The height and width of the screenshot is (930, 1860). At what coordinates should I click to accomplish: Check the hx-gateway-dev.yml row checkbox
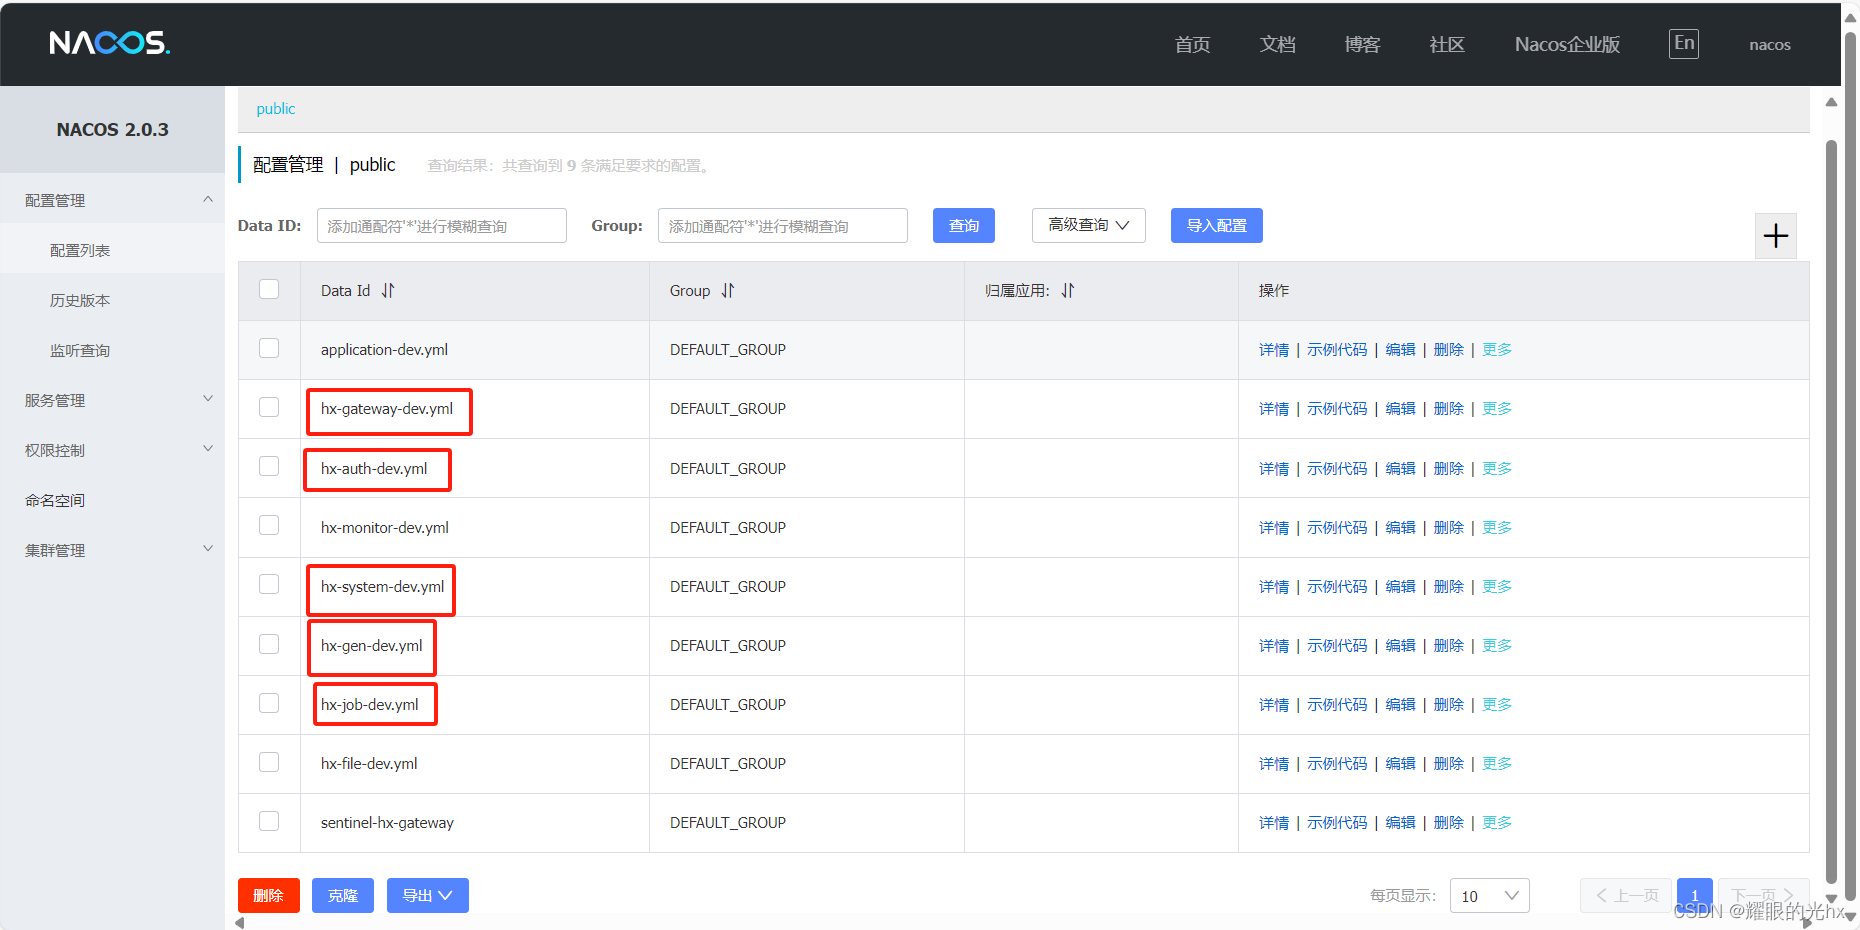pos(269,407)
